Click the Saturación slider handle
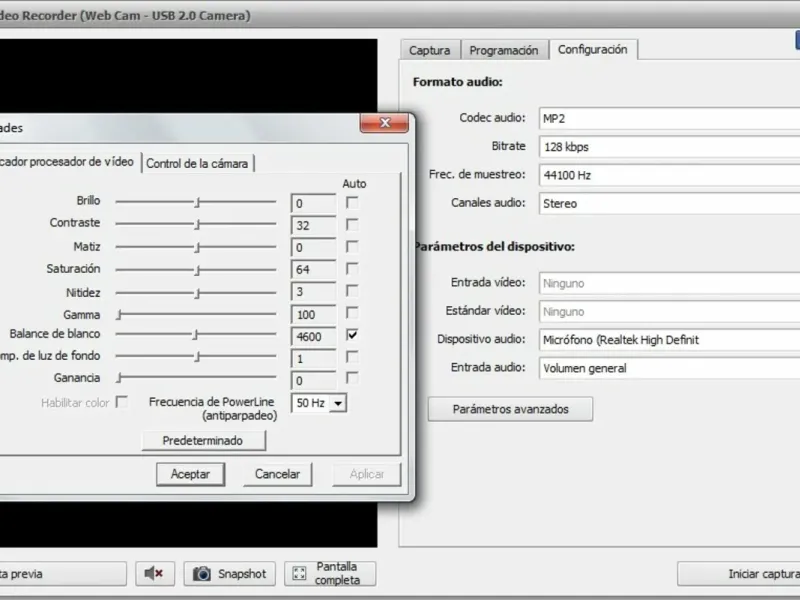This screenshot has width=800, height=600. tap(197, 270)
